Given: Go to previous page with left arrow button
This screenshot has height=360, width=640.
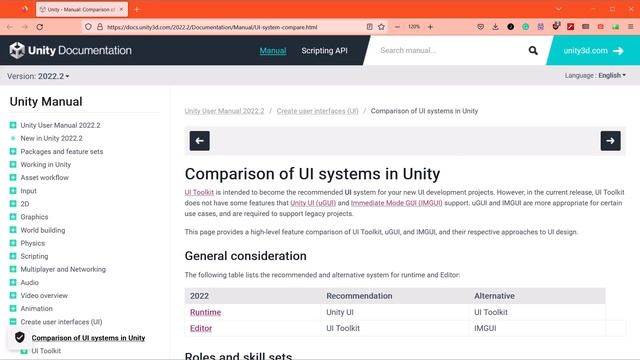Looking at the screenshot, I should [200, 141].
